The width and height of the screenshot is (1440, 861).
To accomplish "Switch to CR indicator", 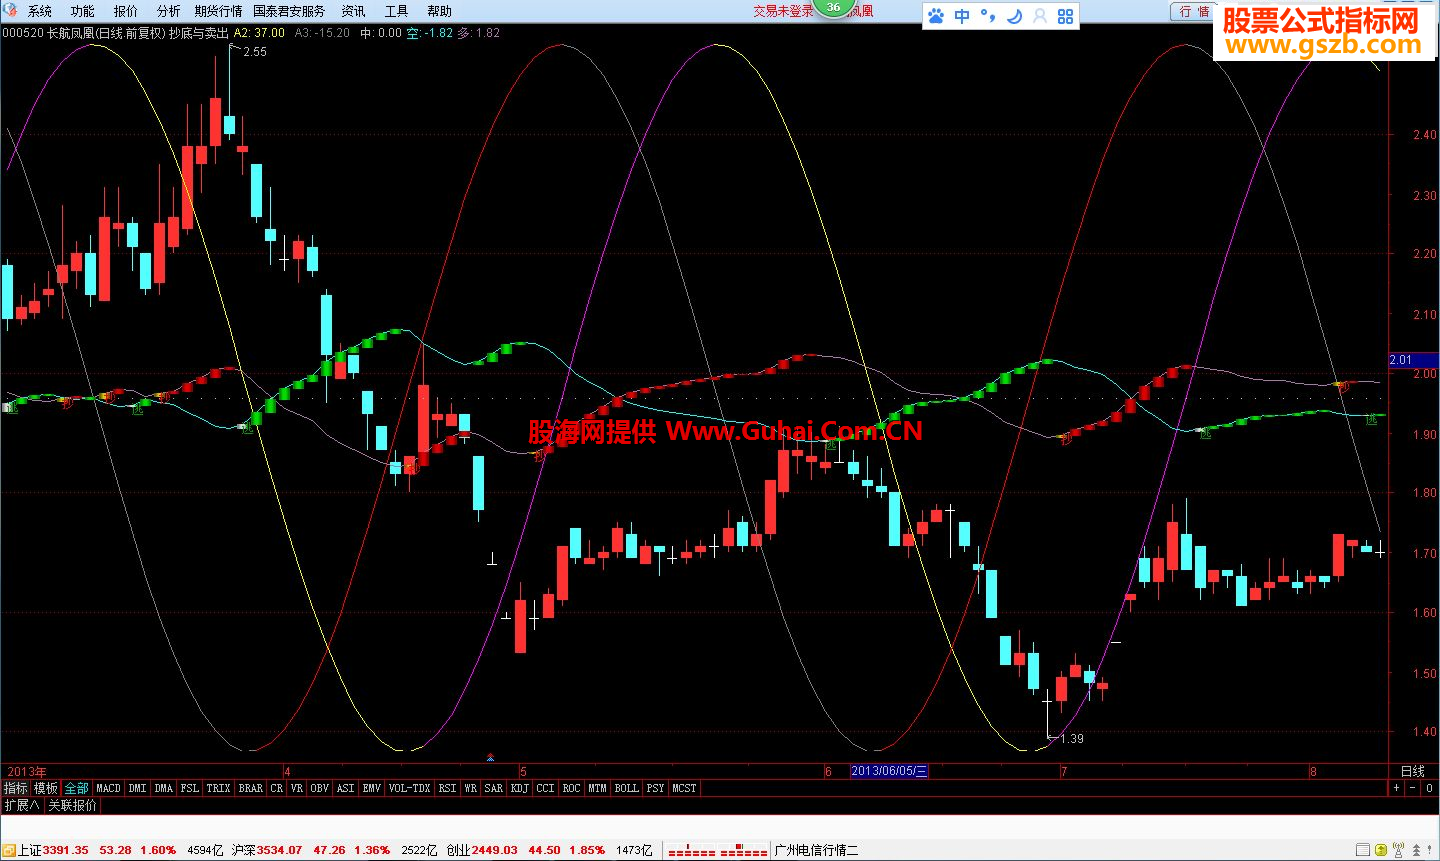I will [277, 788].
